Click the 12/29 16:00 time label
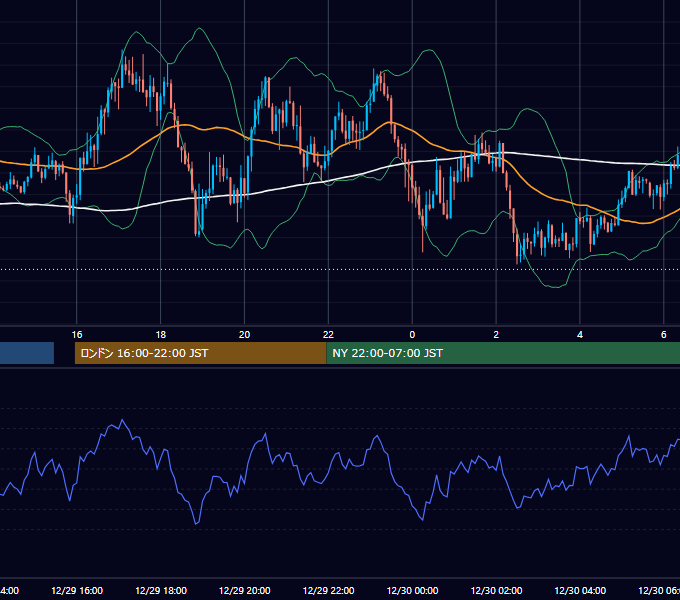The image size is (680, 600). (77, 590)
